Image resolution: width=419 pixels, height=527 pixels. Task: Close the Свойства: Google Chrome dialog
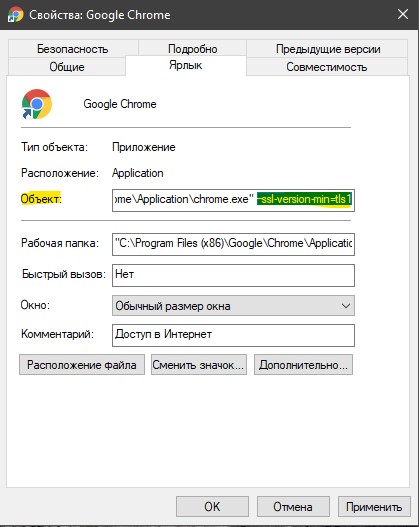(403, 14)
